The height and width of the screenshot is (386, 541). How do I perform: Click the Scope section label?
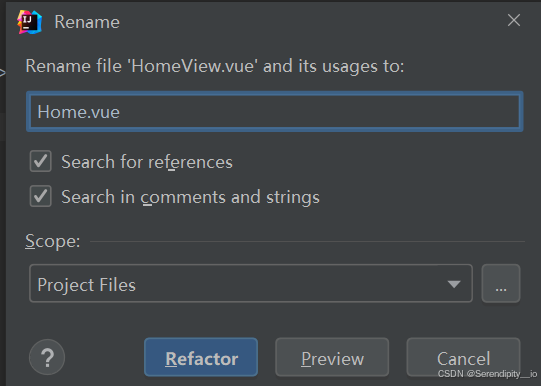(52, 241)
